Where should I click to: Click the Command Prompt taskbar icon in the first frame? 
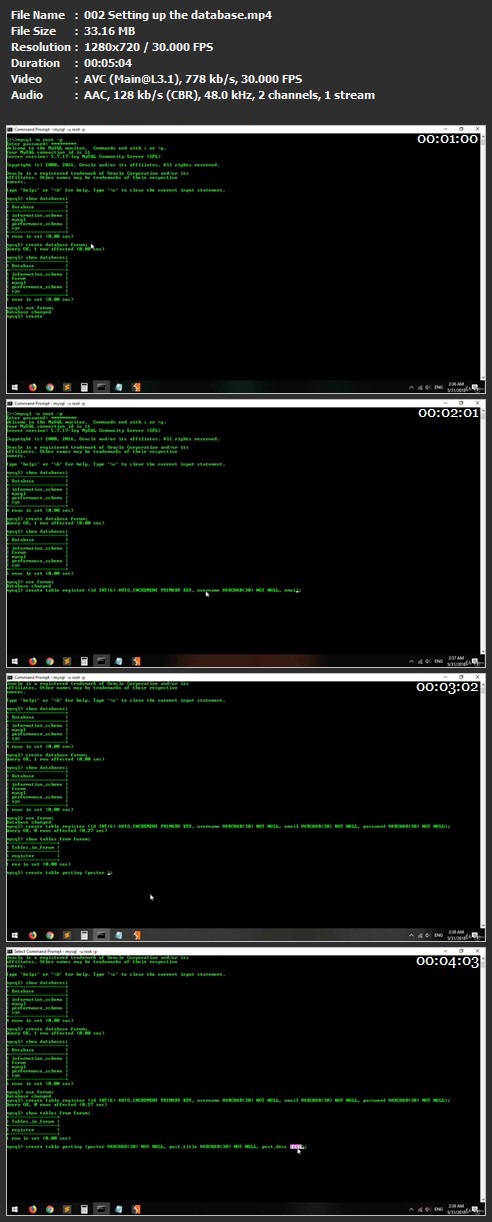(x=101, y=386)
